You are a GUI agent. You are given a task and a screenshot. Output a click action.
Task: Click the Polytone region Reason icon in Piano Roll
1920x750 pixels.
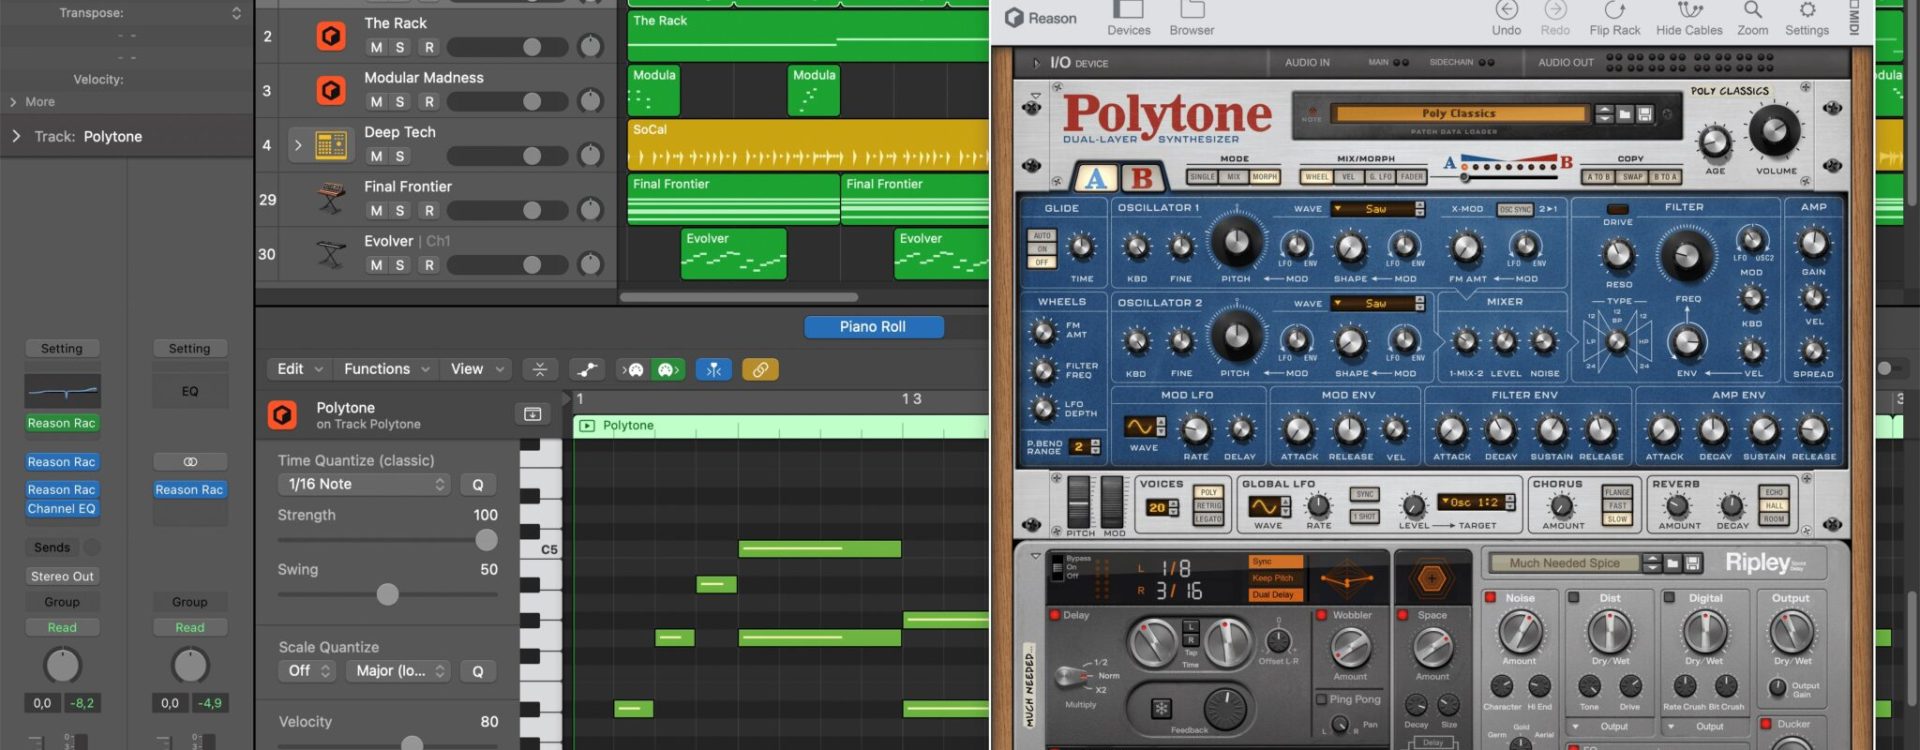coord(282,415)
